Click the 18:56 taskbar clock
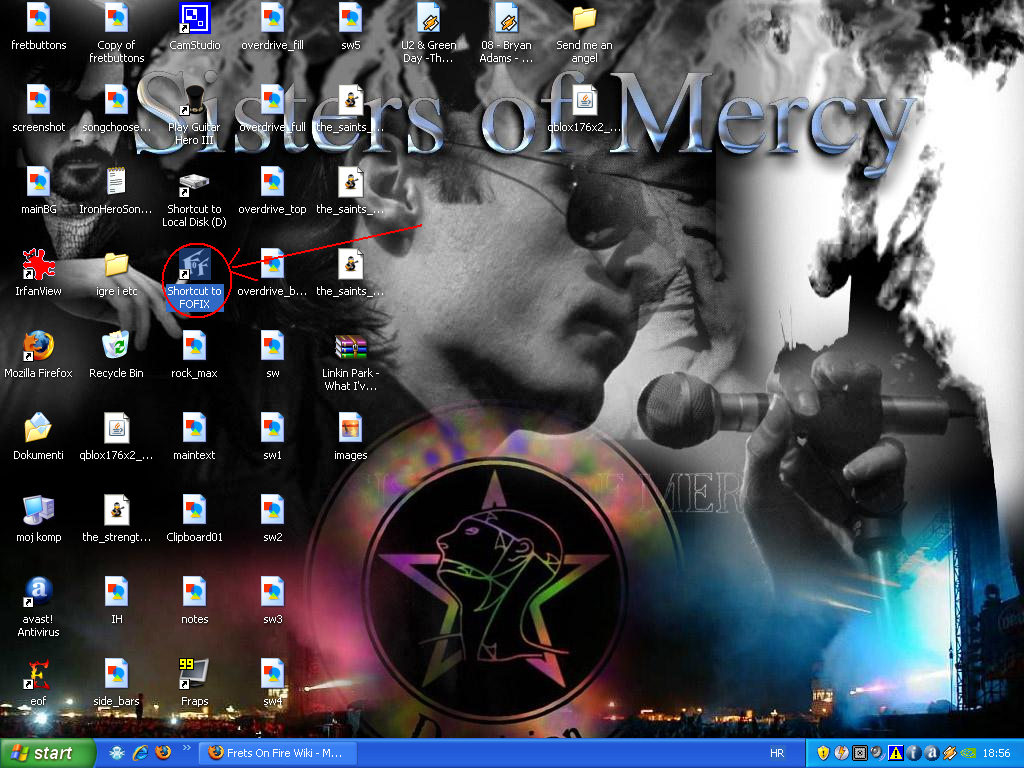This screenshot has height=768, width=1024. tap(996, 753)
